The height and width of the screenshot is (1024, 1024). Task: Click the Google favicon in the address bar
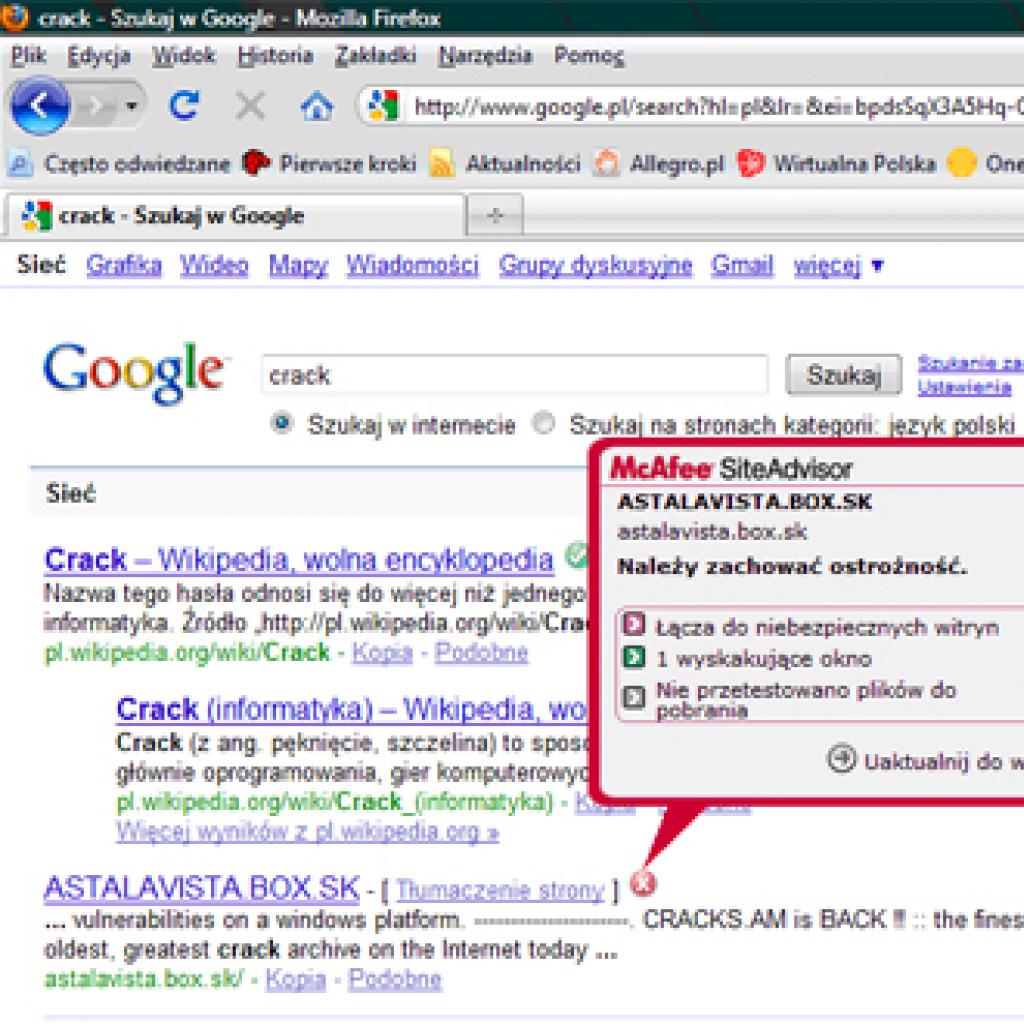383,106
